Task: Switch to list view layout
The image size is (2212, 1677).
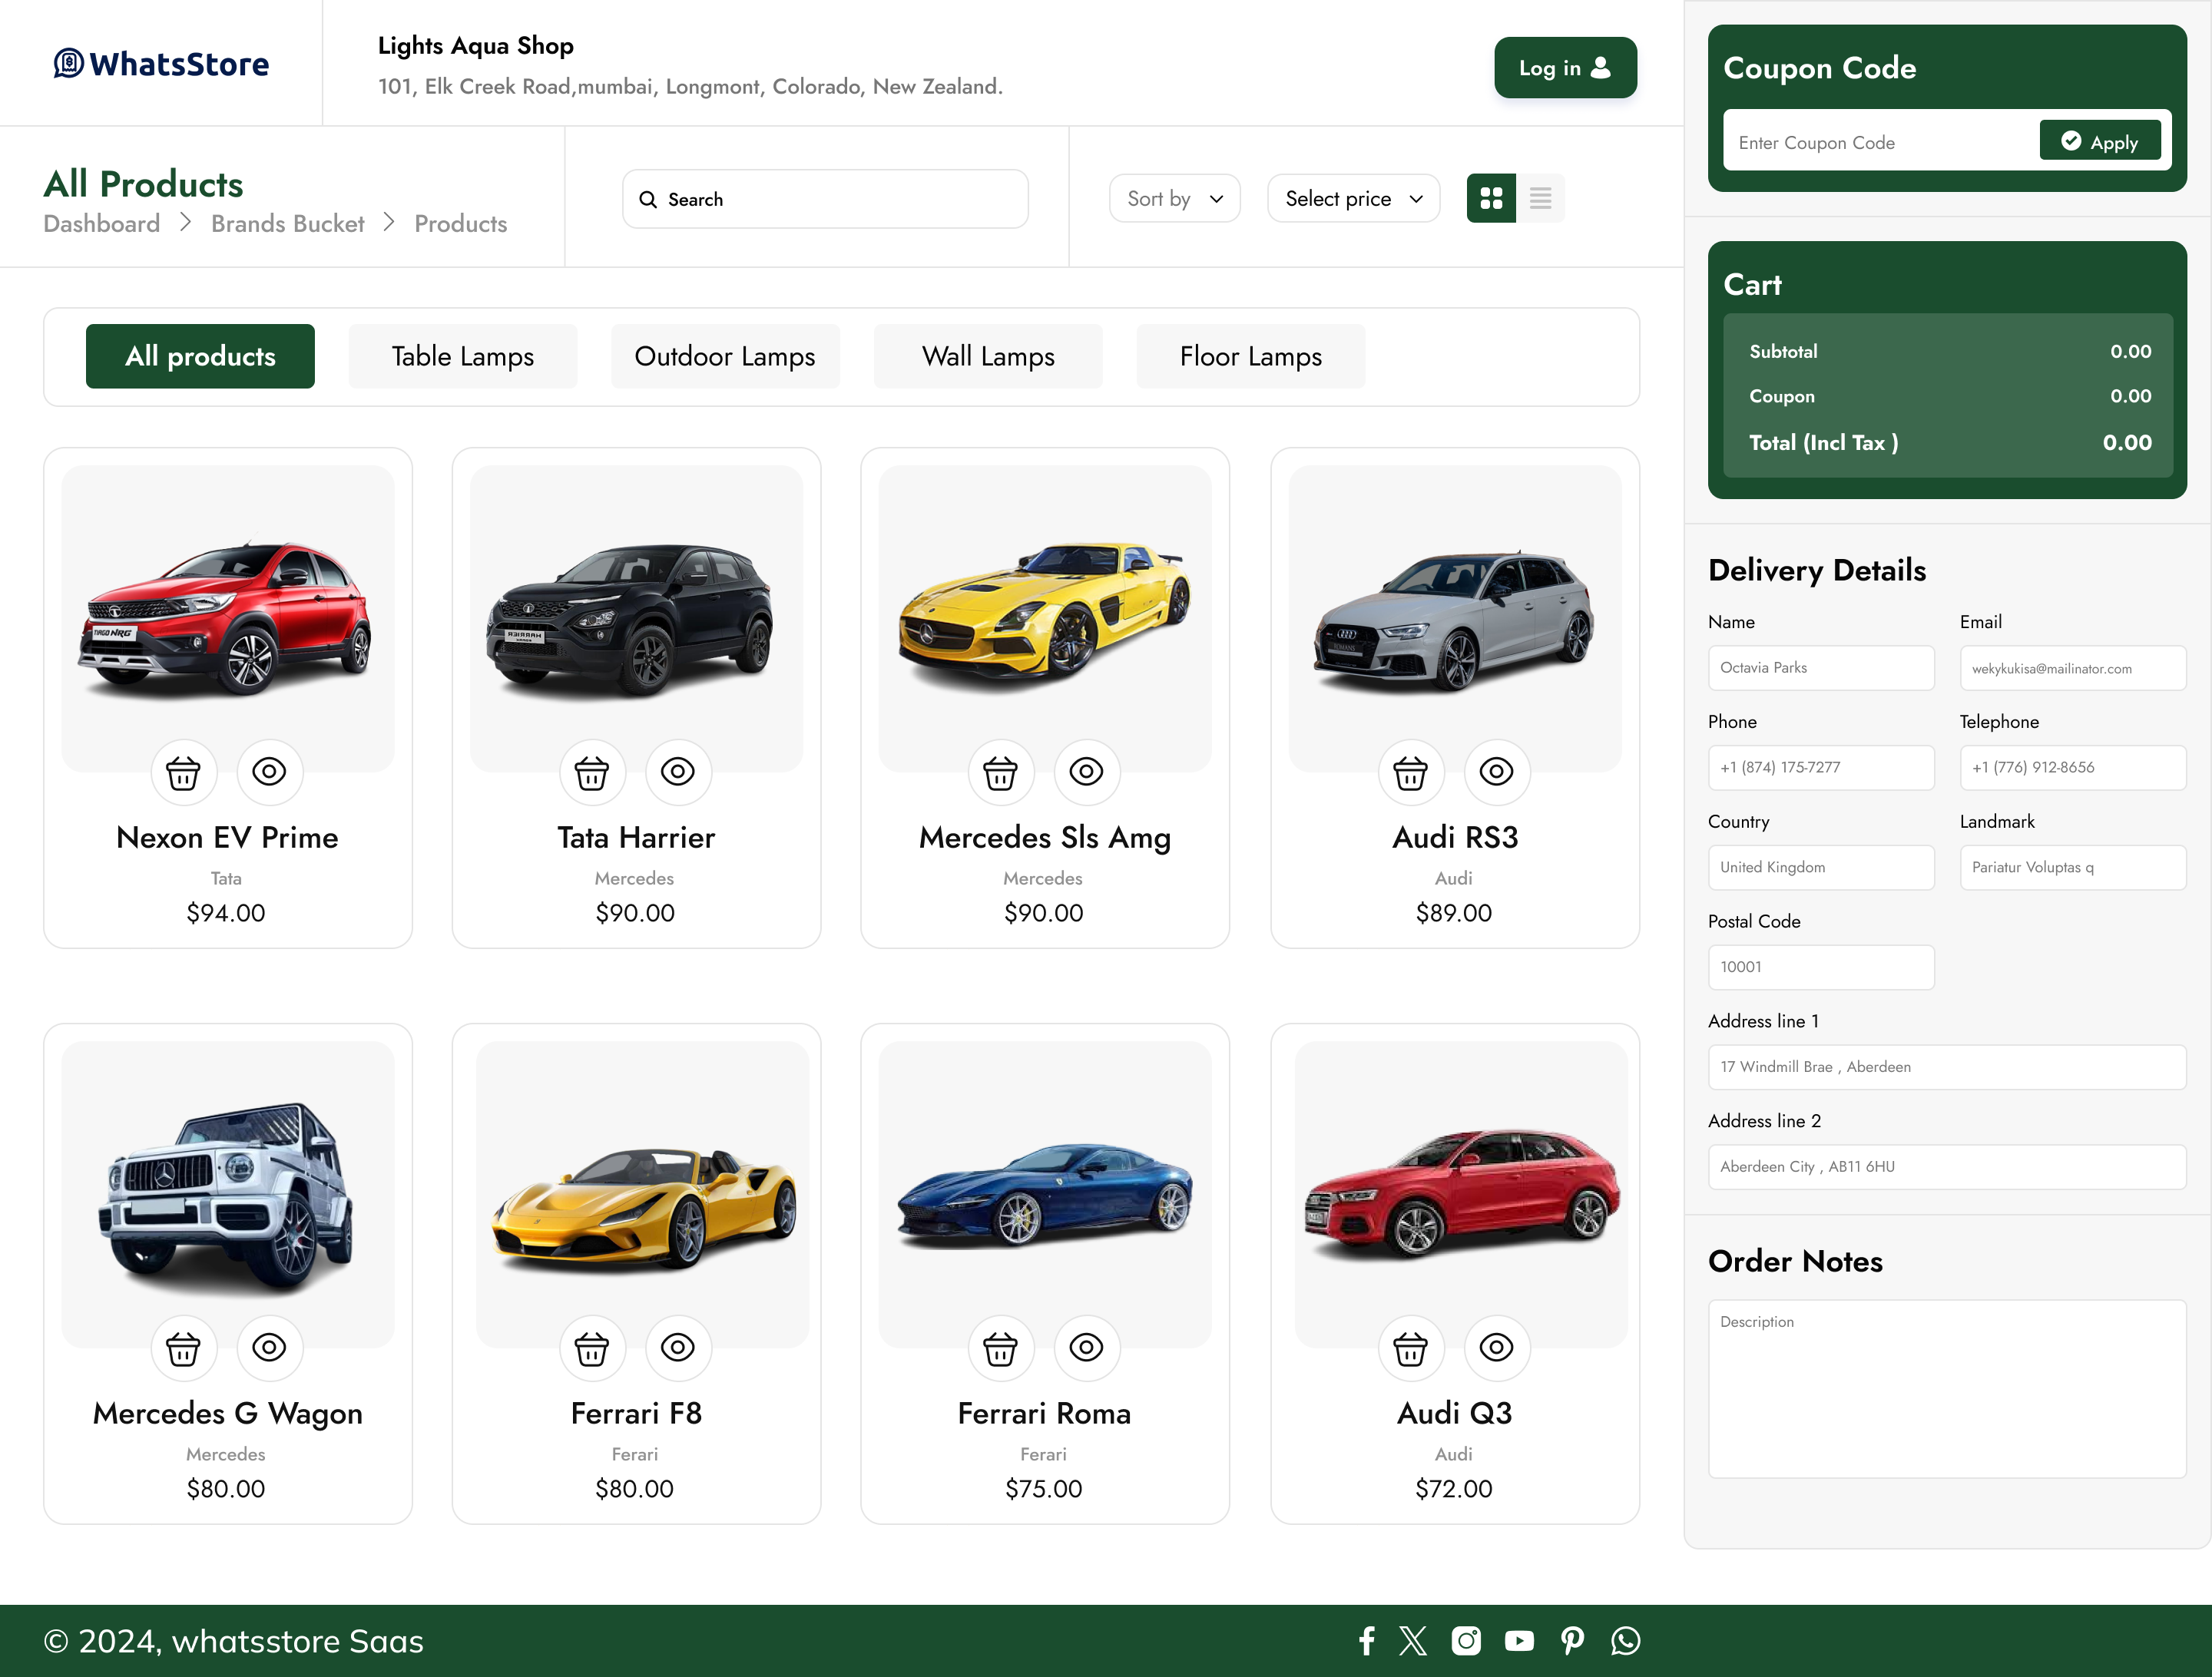Action: tap(1540, 199)
